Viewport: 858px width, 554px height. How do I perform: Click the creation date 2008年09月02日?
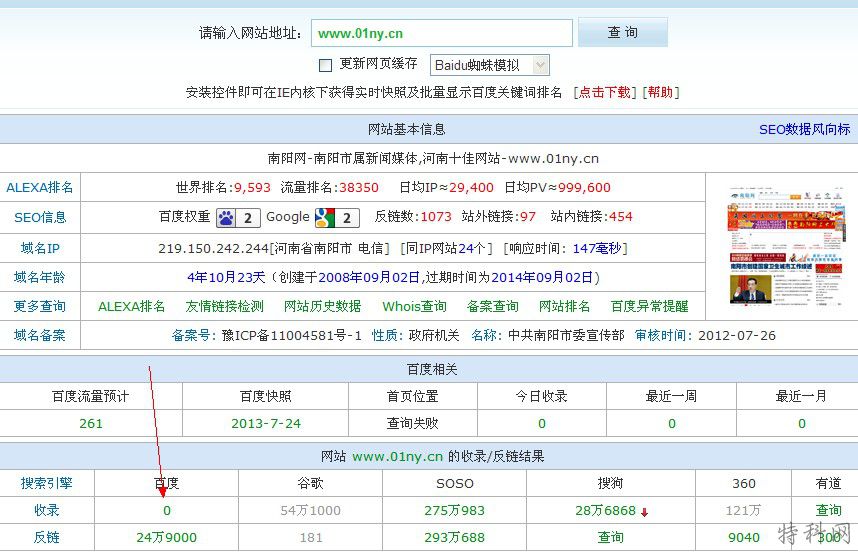coord(369,277)
